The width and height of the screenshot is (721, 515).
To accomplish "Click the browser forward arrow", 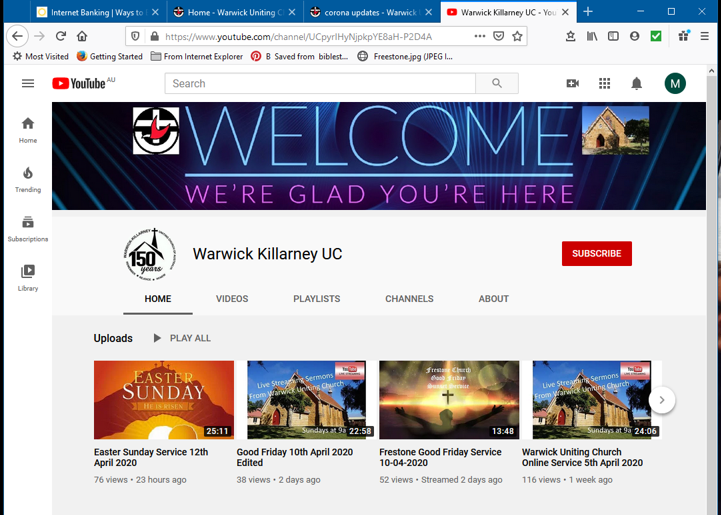I will tap(40, 36).
